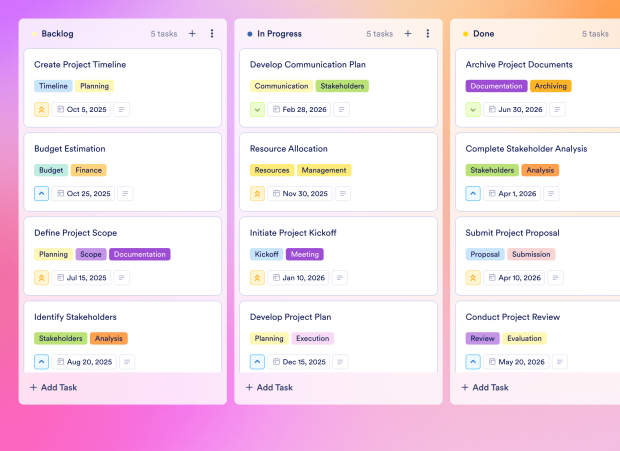Image resolution: width=620 pixels, height=451 pixels.
Task: Click Add Task under Done column
Action: pos(486,387)
